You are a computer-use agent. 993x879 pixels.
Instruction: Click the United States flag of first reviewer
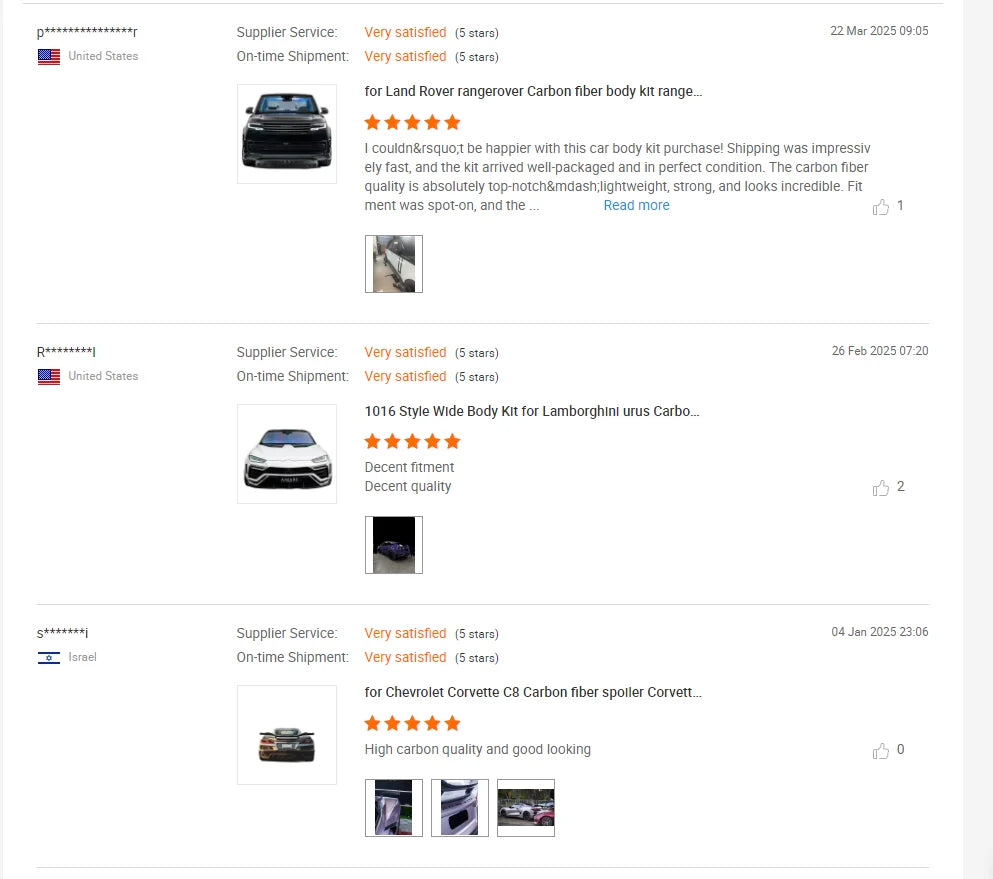[49, 57]
